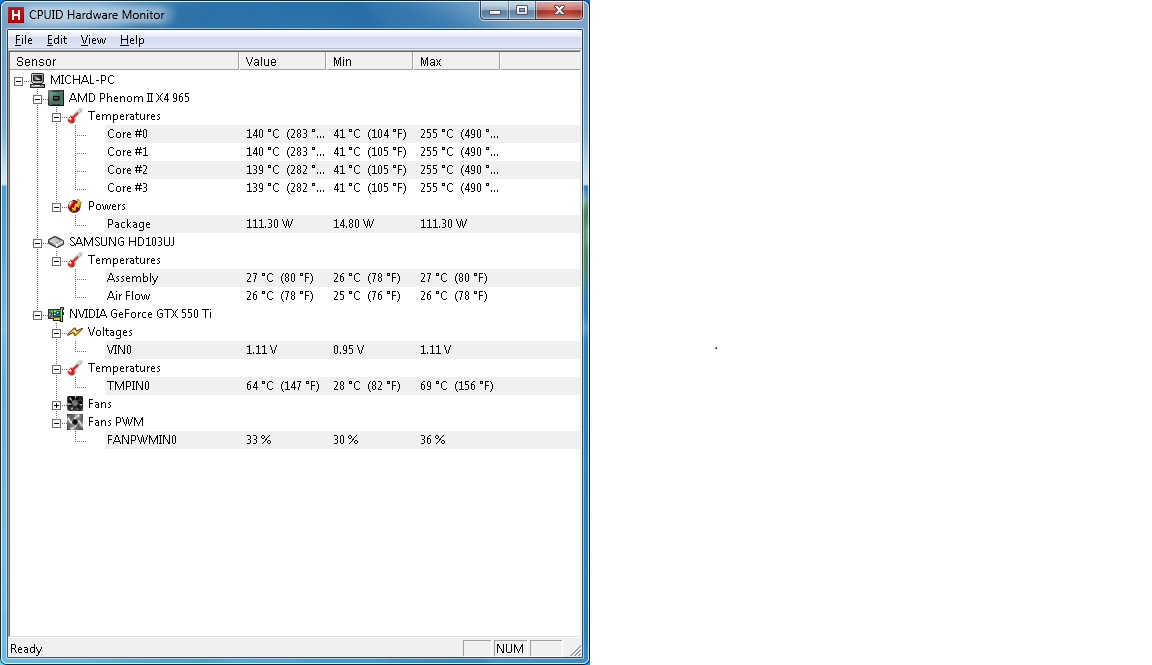
Task: Click the Package min value 14.80 W
Action: (x=353, y=224)
